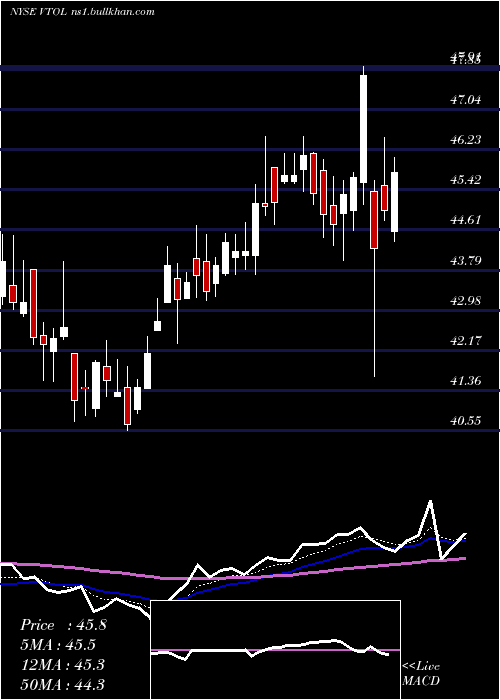Click the 46.23 price level label
The height and width of the screenshot is (700, 500).
(x=466, y=140)
